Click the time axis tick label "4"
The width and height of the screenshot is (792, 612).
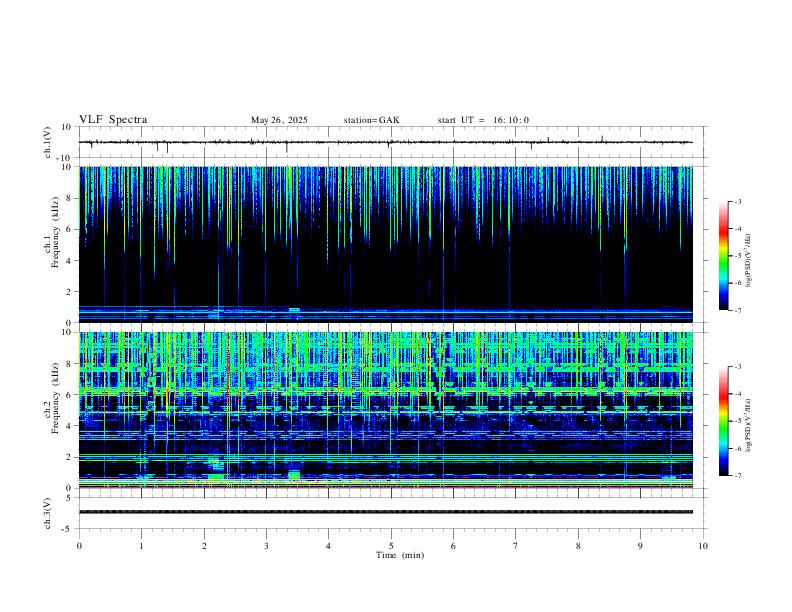pyautogui.click(x=328, y=546)
